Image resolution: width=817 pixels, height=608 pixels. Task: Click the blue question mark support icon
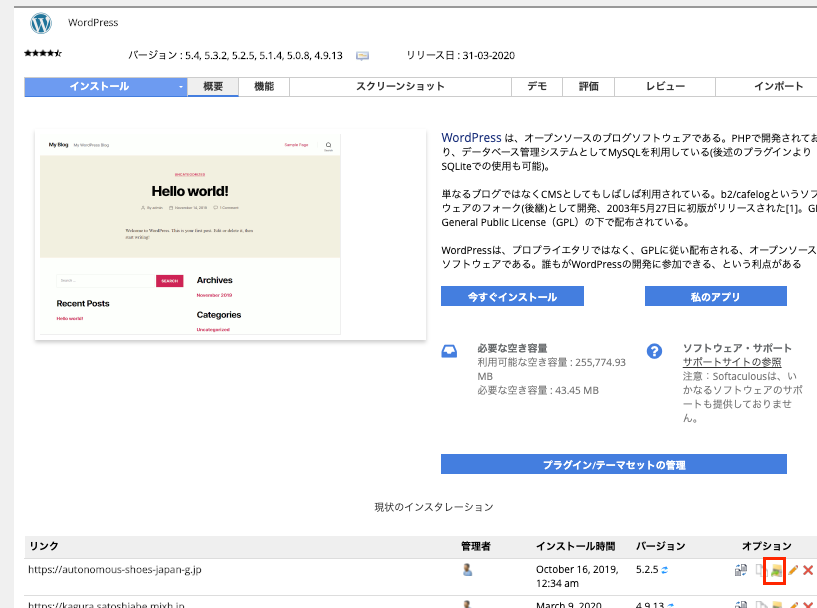[x=654, y=351]
